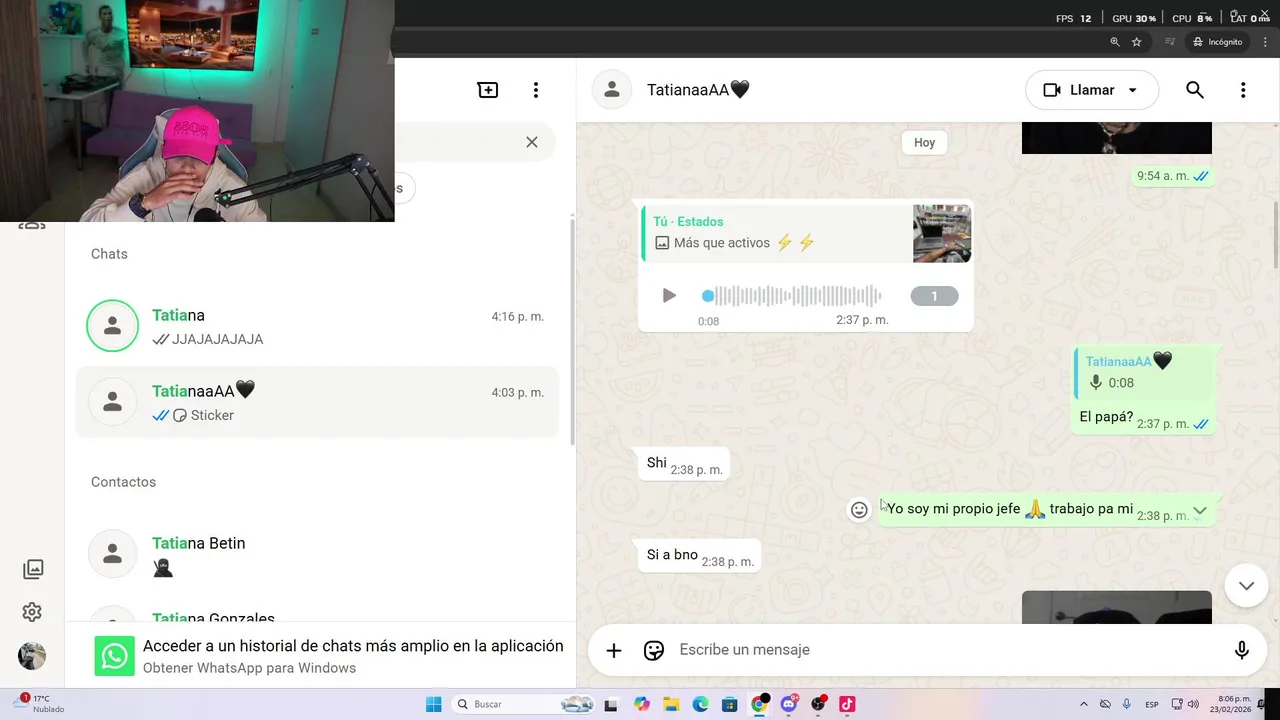Open the chat list three-dot menu
The height and width of the screenshot is (720, 1280).
(536, 90)
